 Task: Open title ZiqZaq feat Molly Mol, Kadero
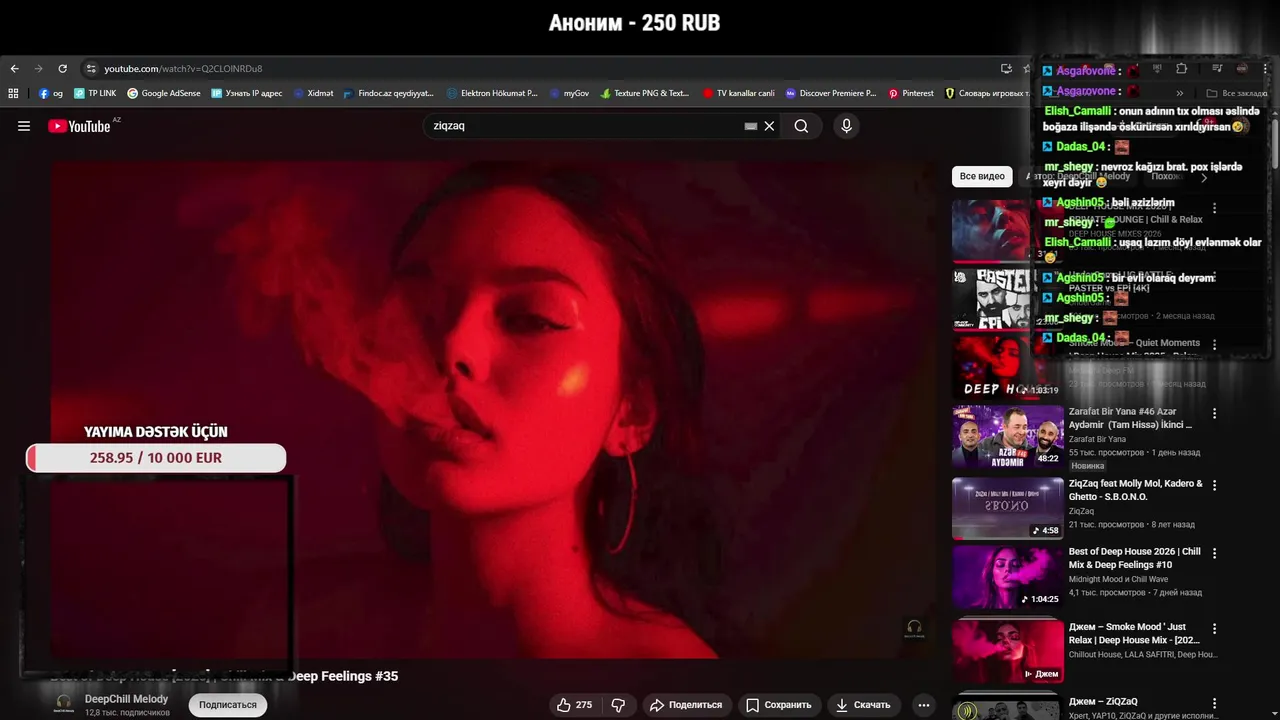pyautogui.click(x=1136, y=490)
